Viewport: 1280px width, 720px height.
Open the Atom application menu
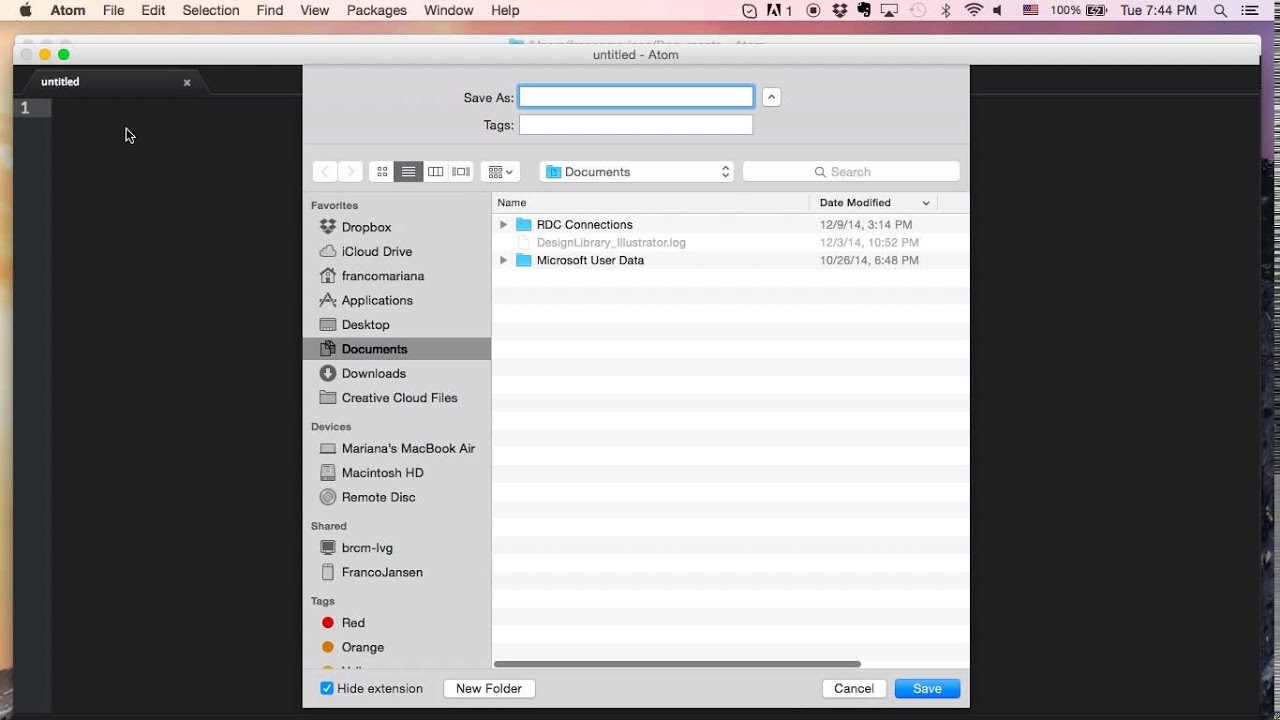tap(68, 10)
